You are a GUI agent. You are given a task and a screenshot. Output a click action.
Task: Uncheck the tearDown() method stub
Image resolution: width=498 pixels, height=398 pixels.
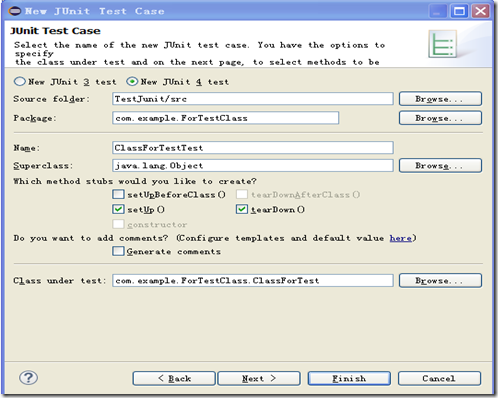pos(242,209)
